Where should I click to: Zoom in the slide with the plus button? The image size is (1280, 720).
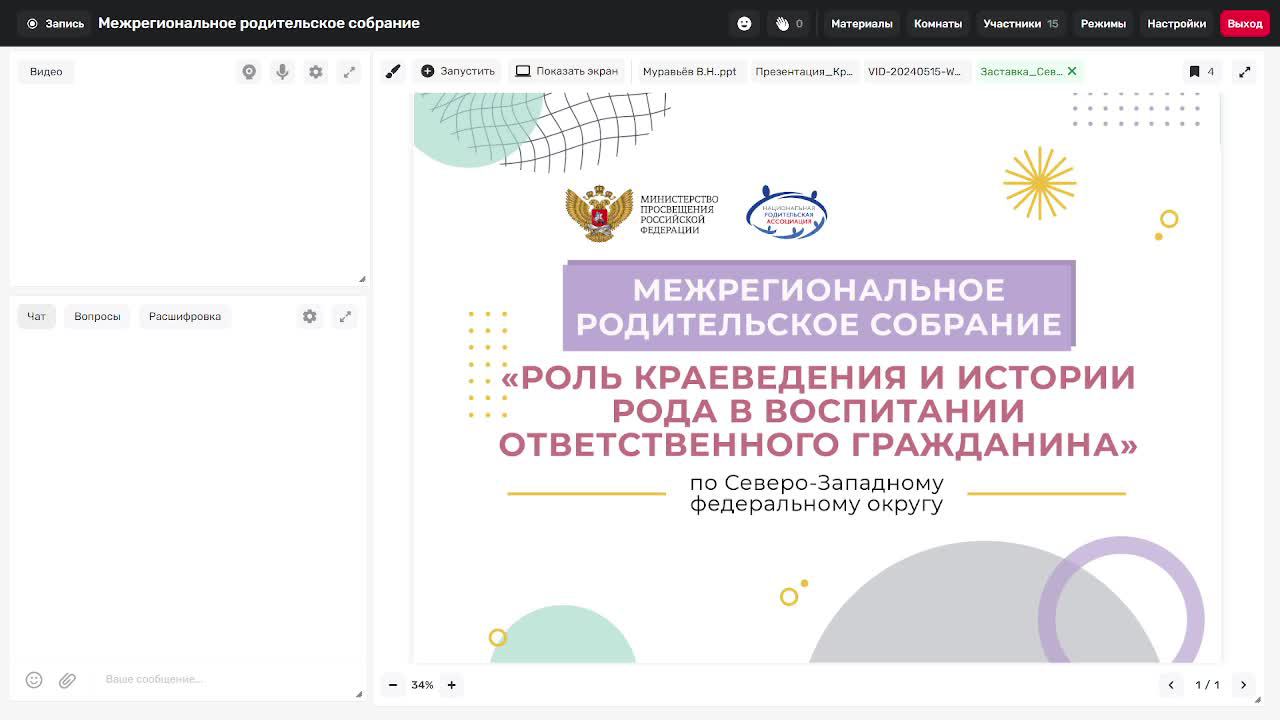[x=452, y=685]
